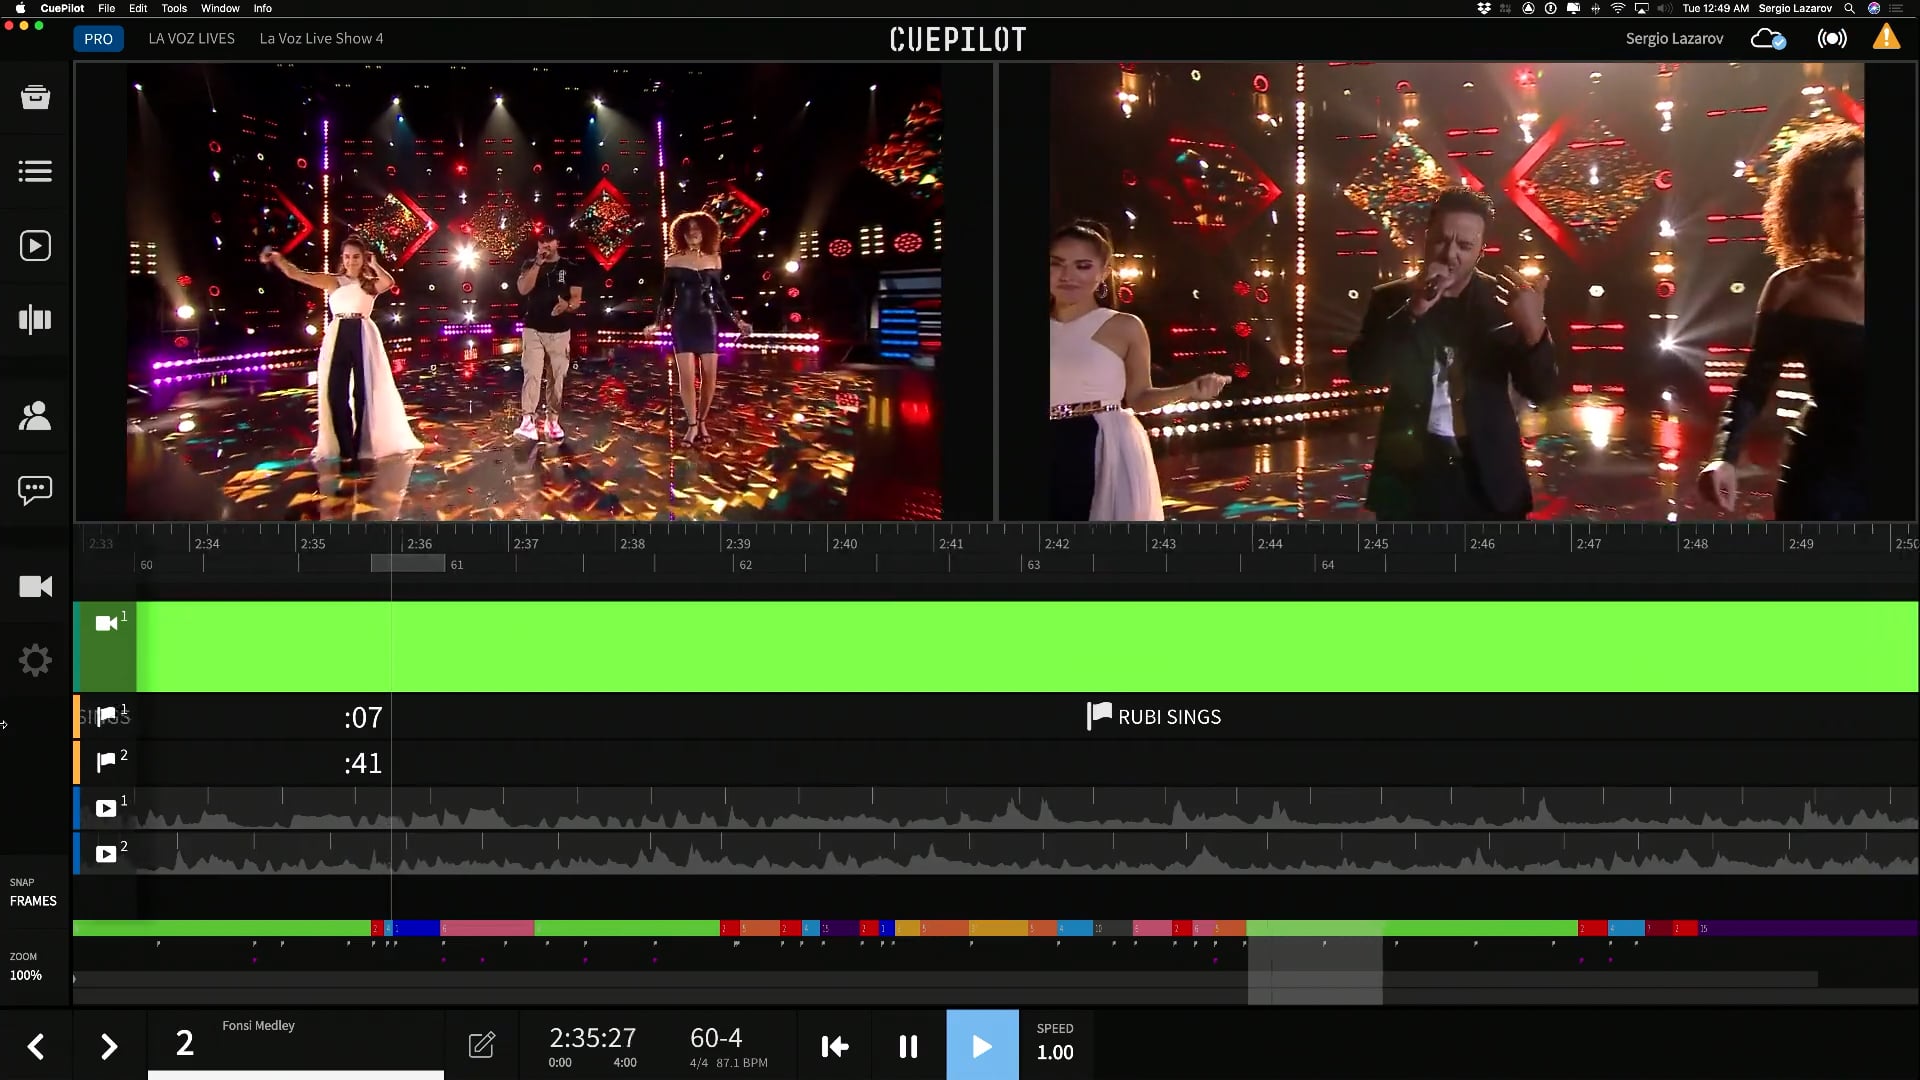The image size is (1920, 1080).
Task: Click the Sergio Lazarov account name
Action: [x=1674, y=38]
